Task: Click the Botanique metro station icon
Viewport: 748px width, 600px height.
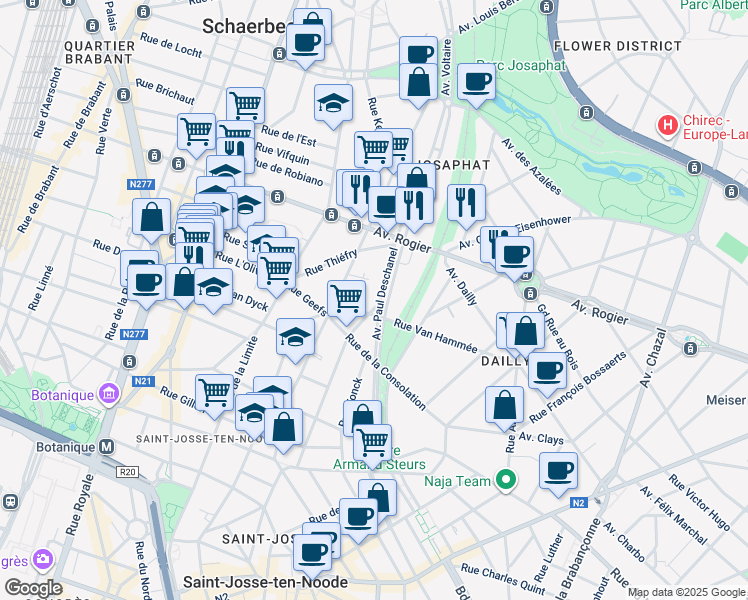Action: pyautogui.click(x=106, y=447)
